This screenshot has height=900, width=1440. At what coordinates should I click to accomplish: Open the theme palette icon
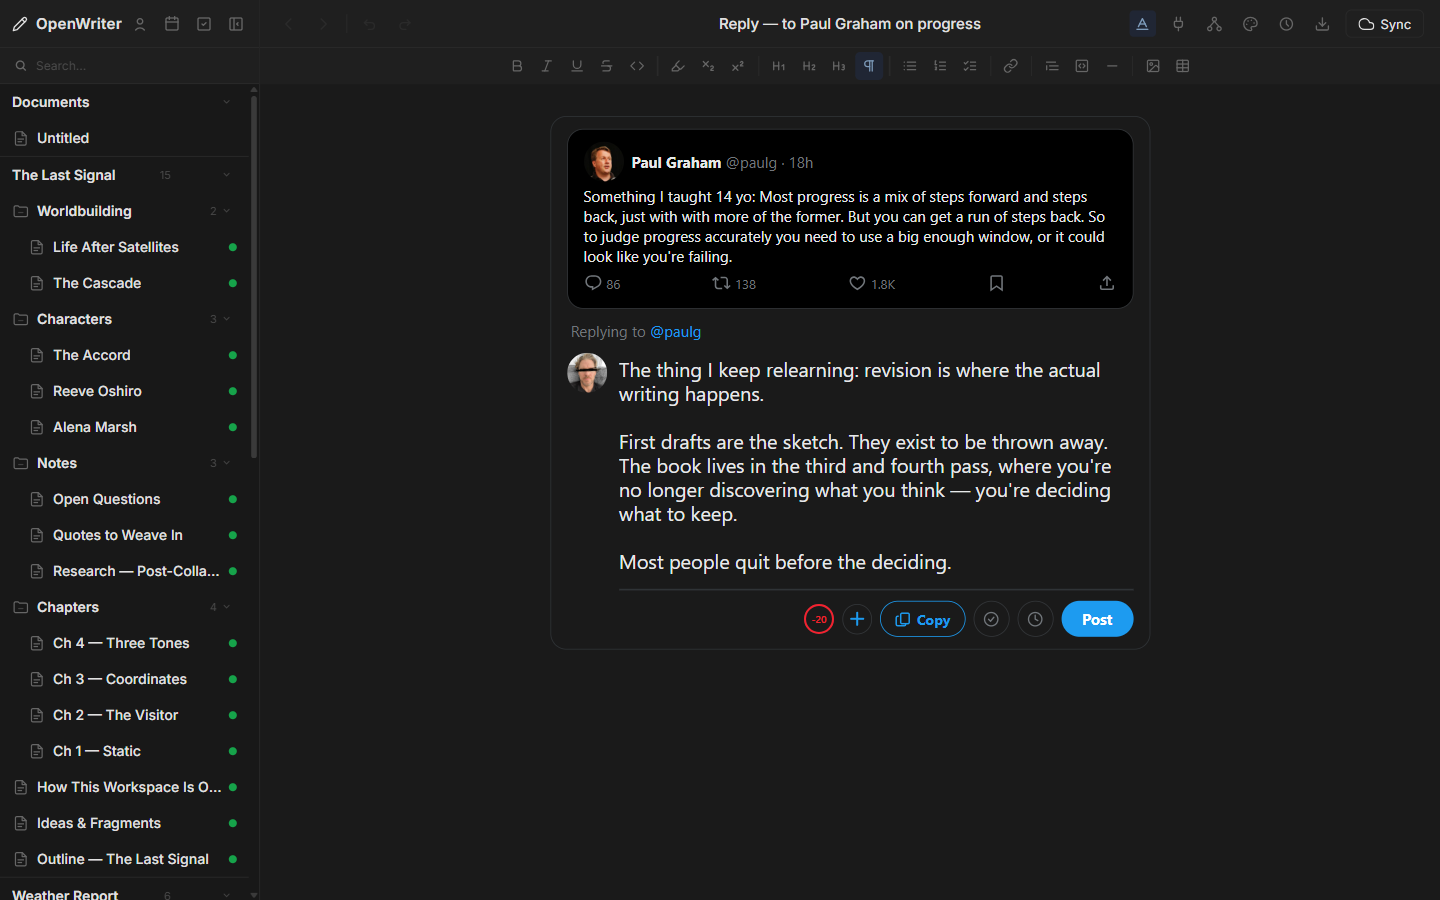pyautogui.click(x=1250, y=23)
